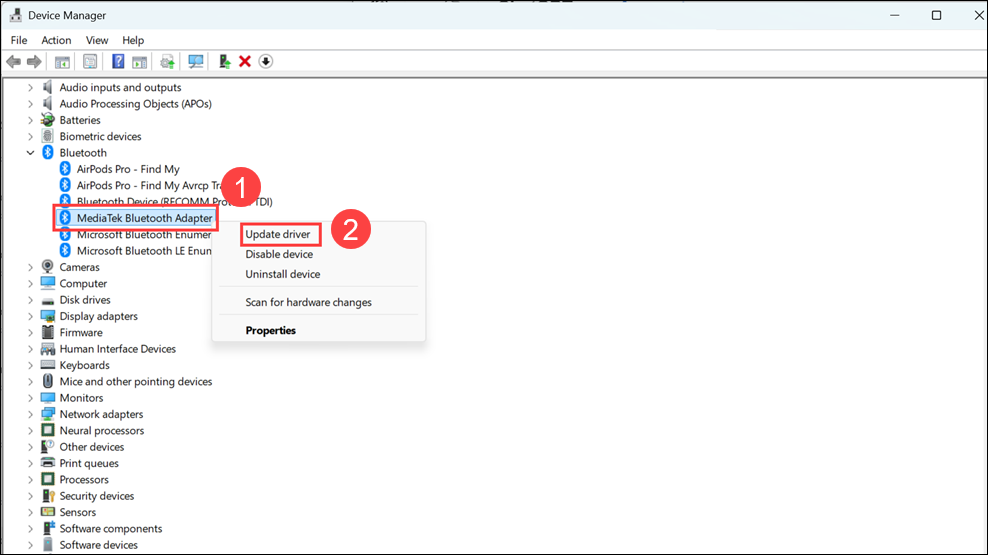Image resolution: width=988 pixels, height=555 pixels.
Task: Open the Properties sheet toolbar icon
Action: click(90, 62)
